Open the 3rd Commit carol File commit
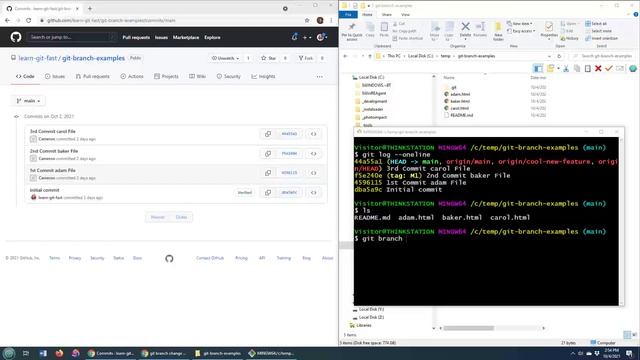 (x=53, y=131)
